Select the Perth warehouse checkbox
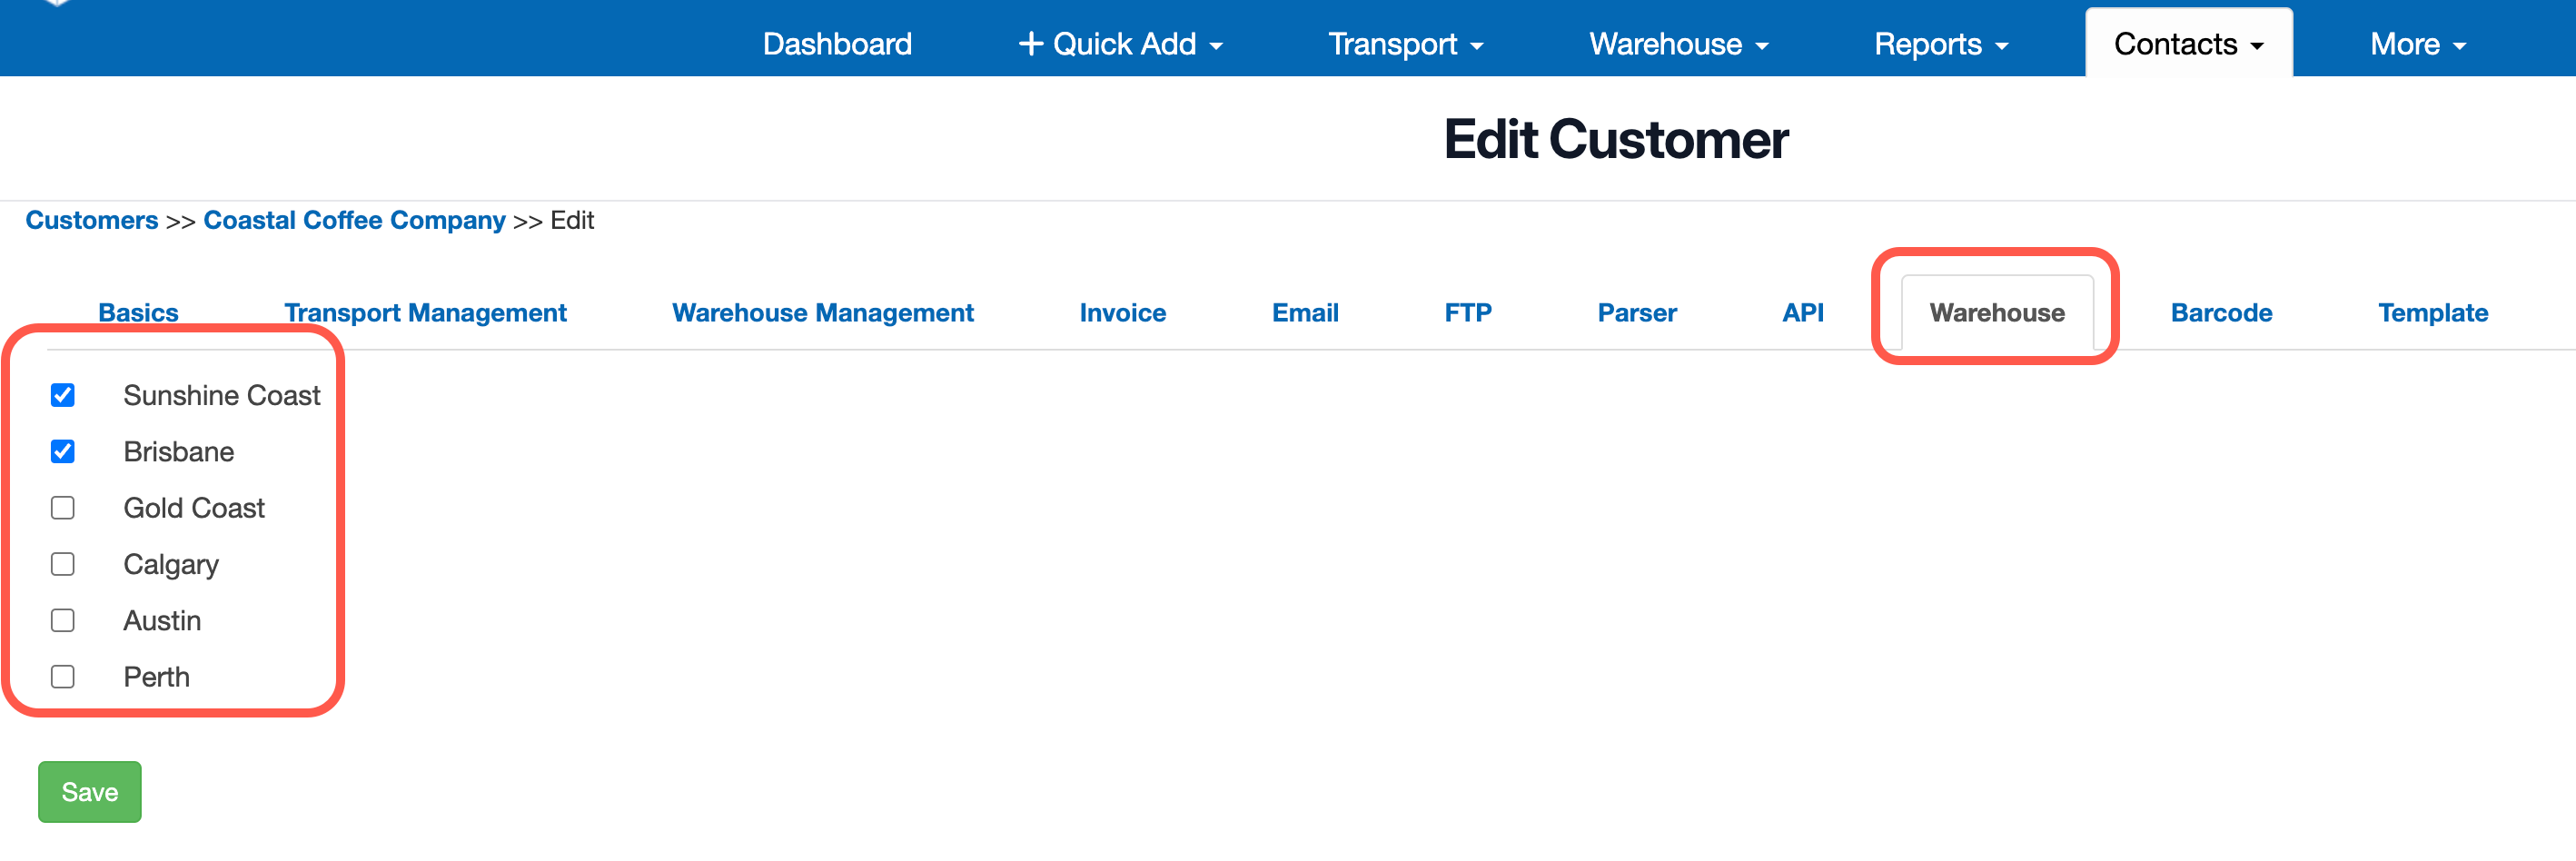 point(63,676)
